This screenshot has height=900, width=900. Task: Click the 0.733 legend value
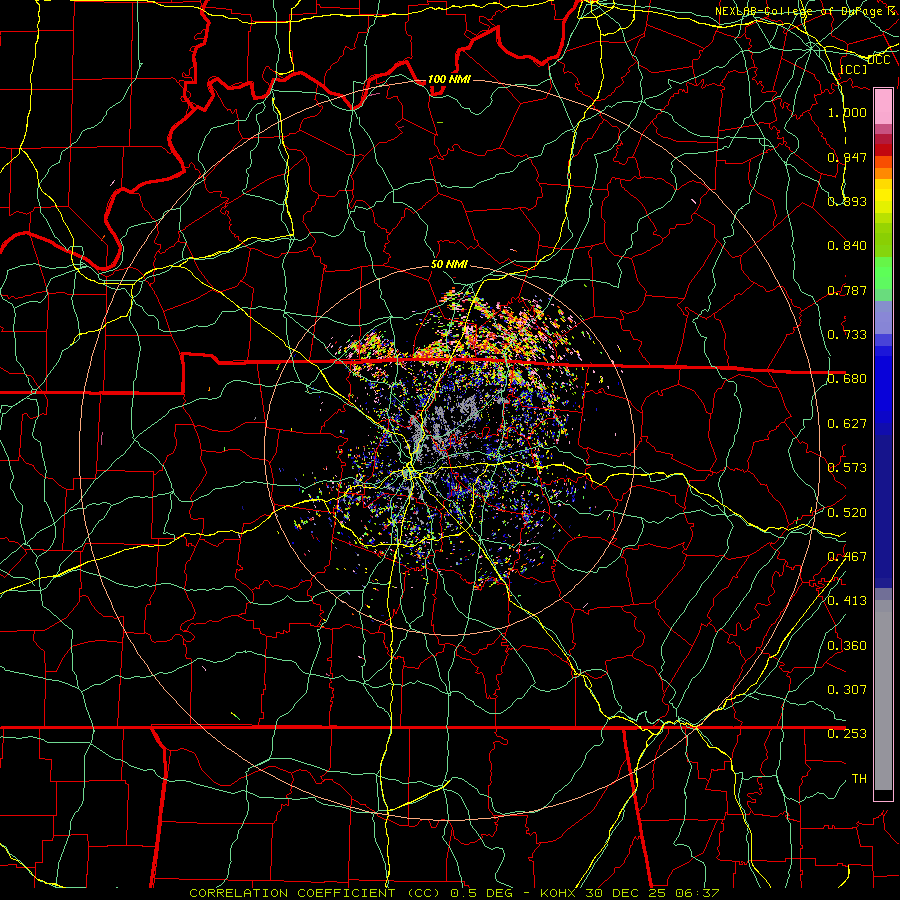point(847,334)
